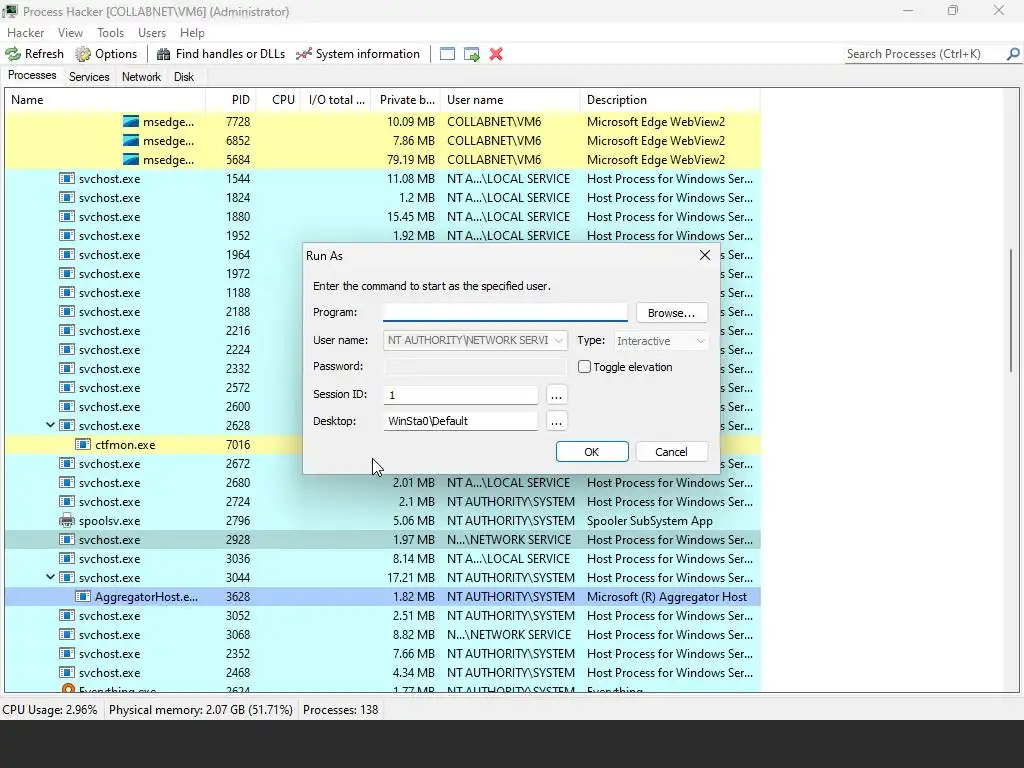The image size is (1024, 768).
Task: Click 'Microsoft (R) Aggregator Host' description
Action: [667, 596]
